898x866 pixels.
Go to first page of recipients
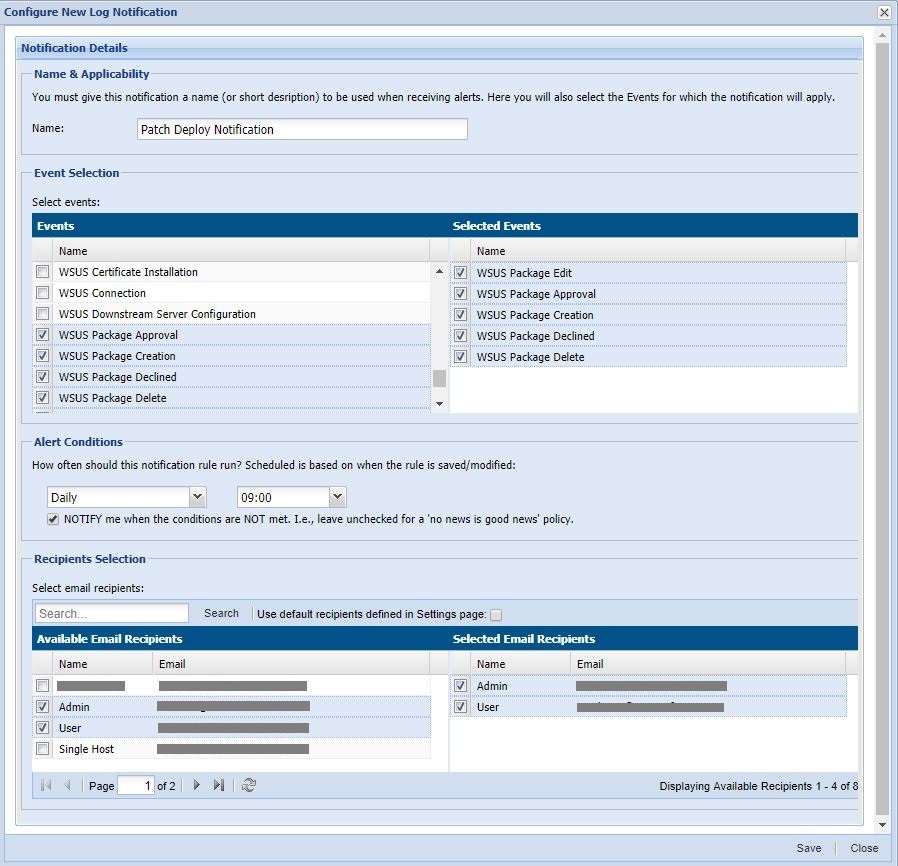click(46, 786)
